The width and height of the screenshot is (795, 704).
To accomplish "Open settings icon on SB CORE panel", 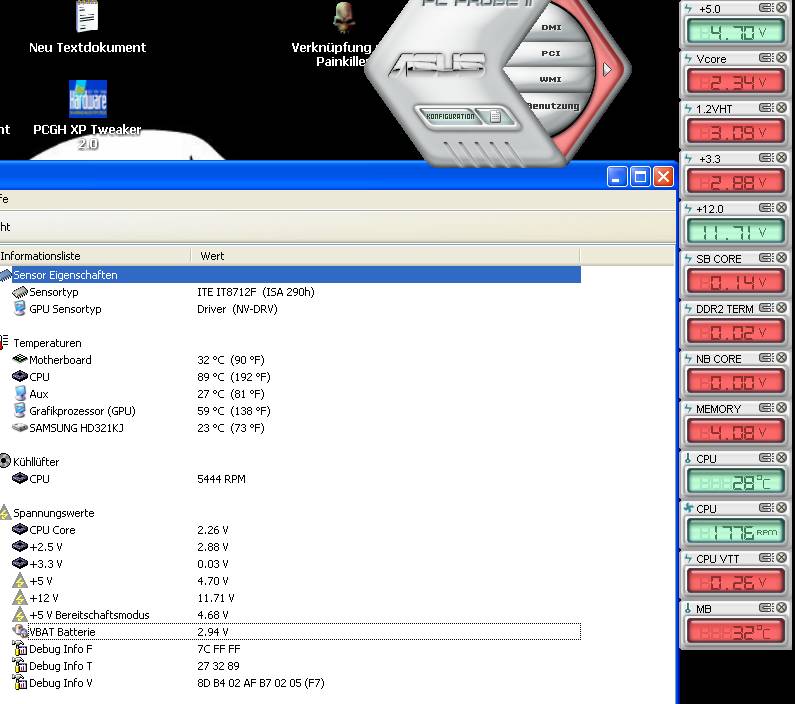I will click(x=766, y=258).
